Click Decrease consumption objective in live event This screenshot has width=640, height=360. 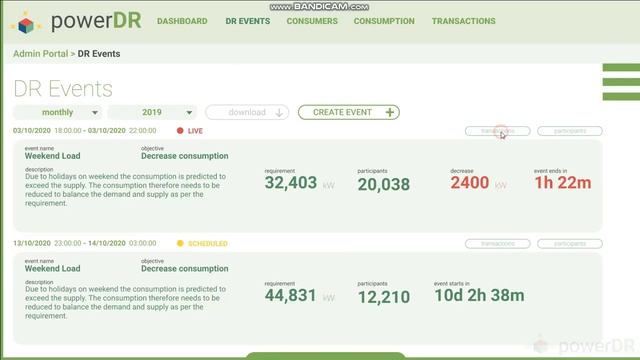[185, 156]
